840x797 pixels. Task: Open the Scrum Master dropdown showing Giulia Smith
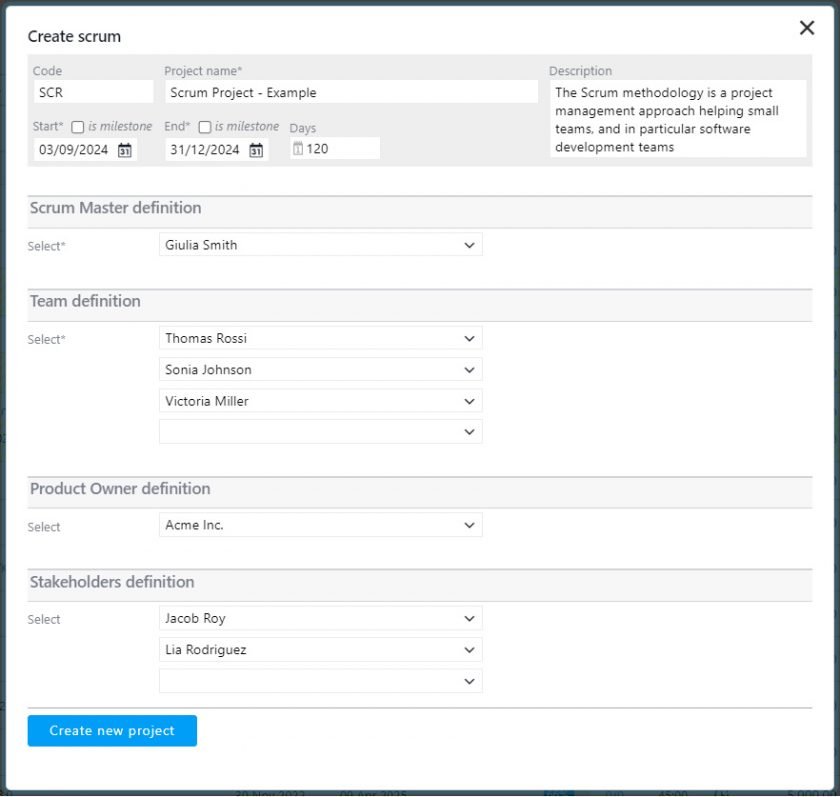[468, 244]
